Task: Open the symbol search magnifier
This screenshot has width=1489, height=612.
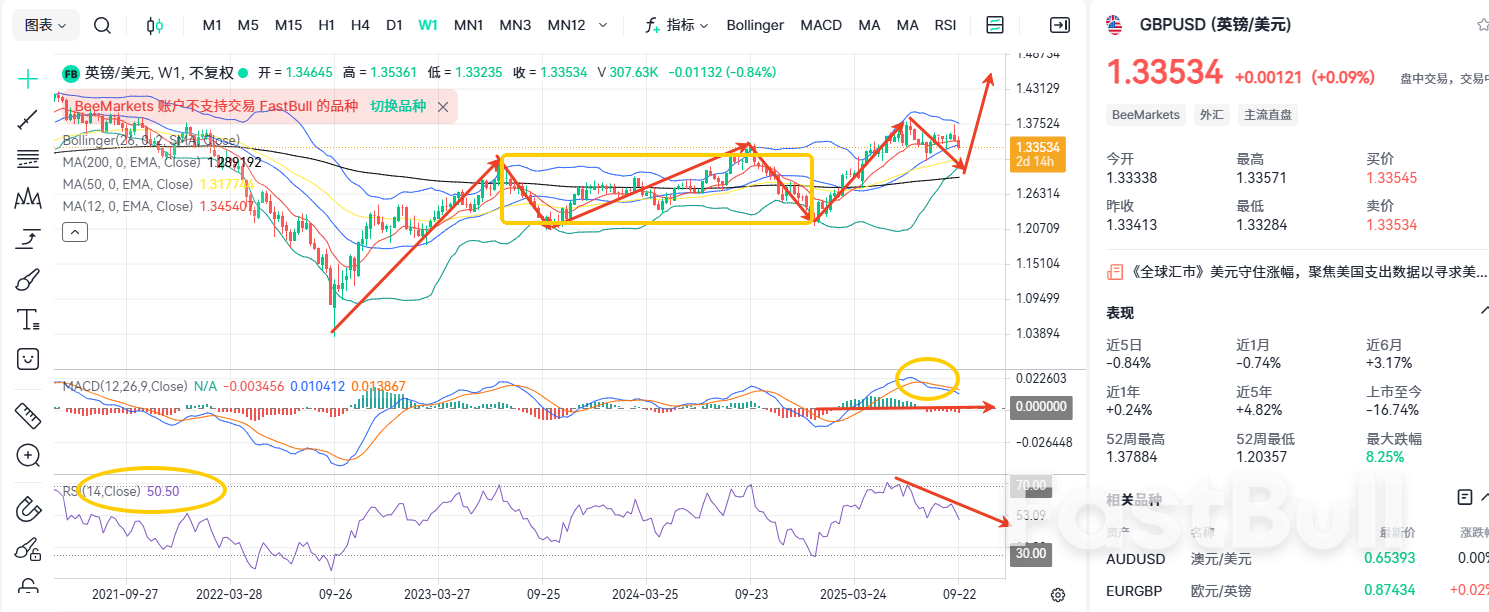Action: [x=102, y=25]
